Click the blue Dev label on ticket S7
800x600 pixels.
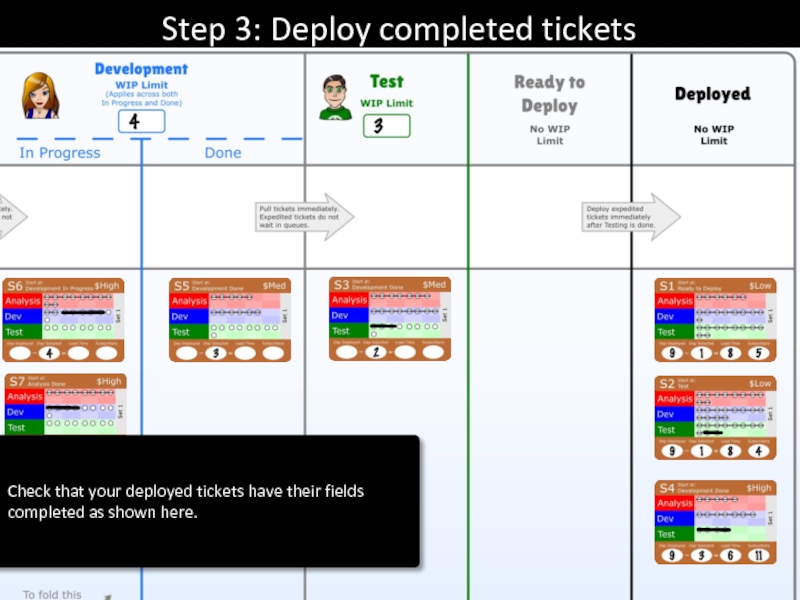[x=24, y=412]
